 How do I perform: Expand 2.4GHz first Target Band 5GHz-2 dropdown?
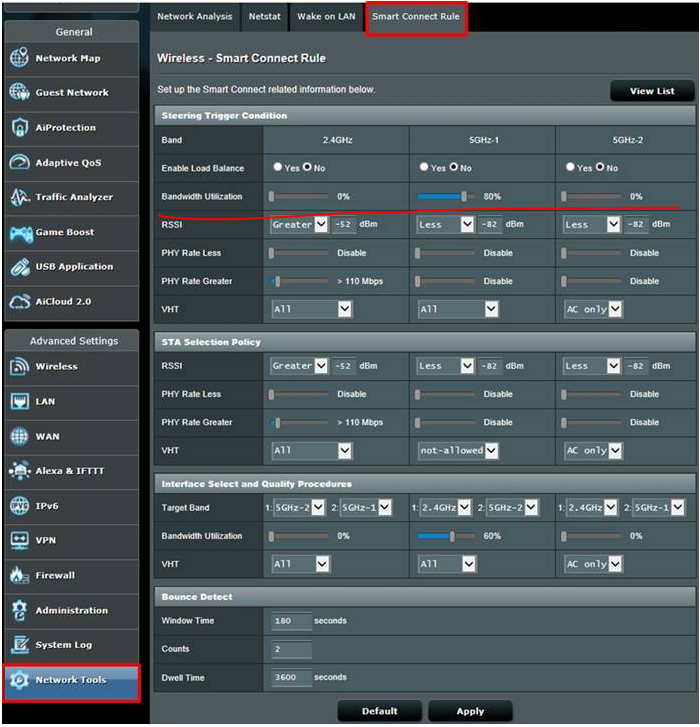[x=299, y=508]
